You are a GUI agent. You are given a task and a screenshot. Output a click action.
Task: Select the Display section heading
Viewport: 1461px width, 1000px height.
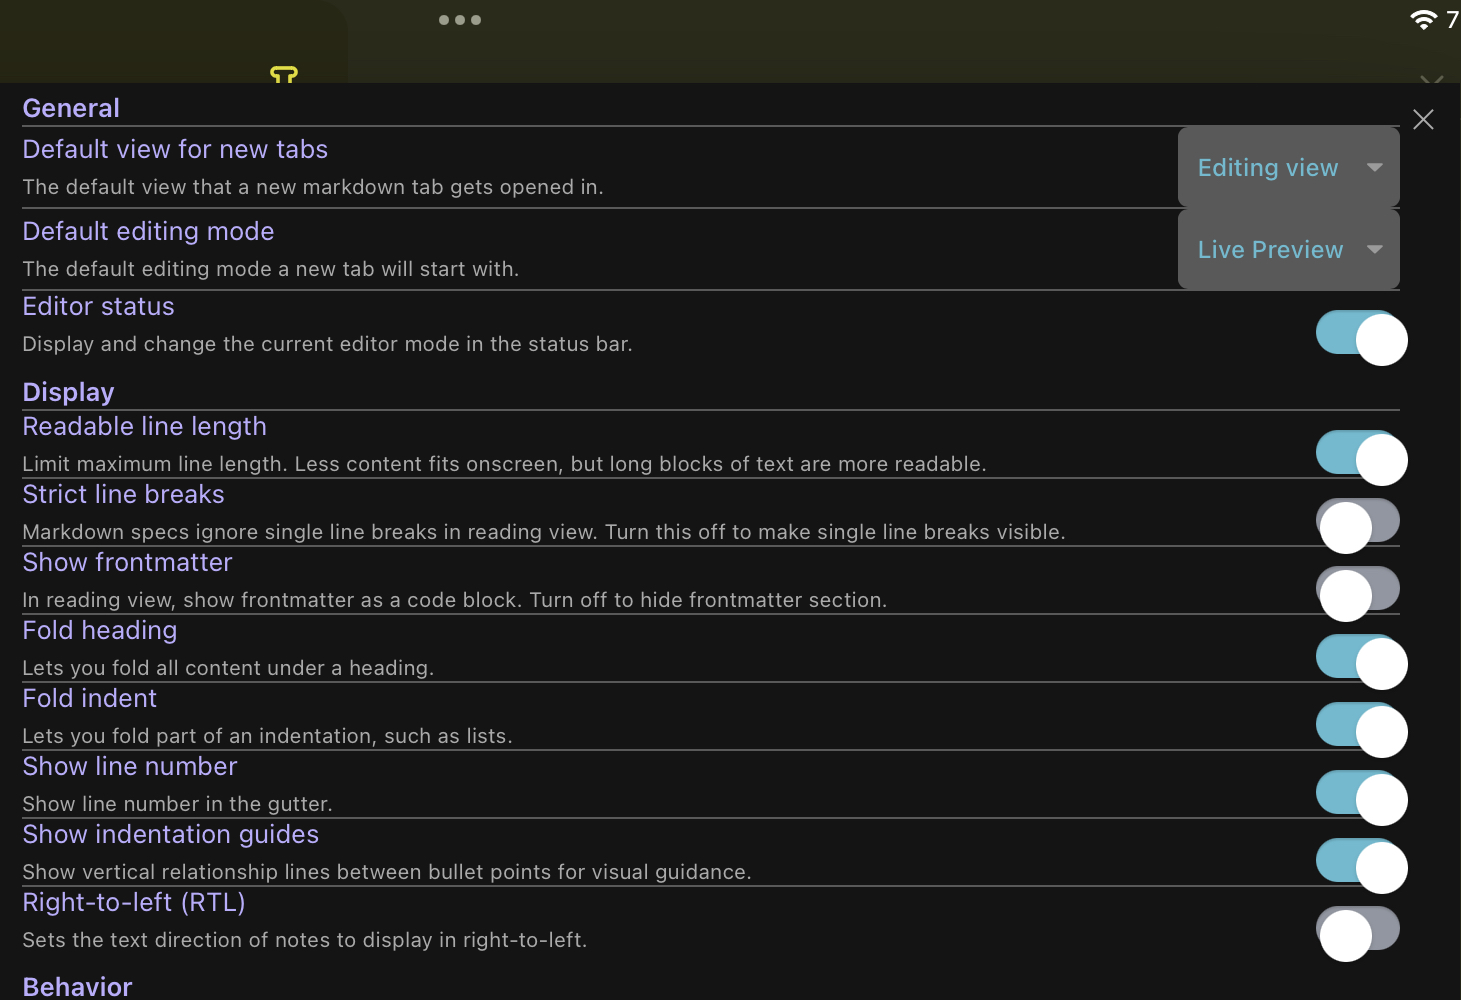coord(68,392)
